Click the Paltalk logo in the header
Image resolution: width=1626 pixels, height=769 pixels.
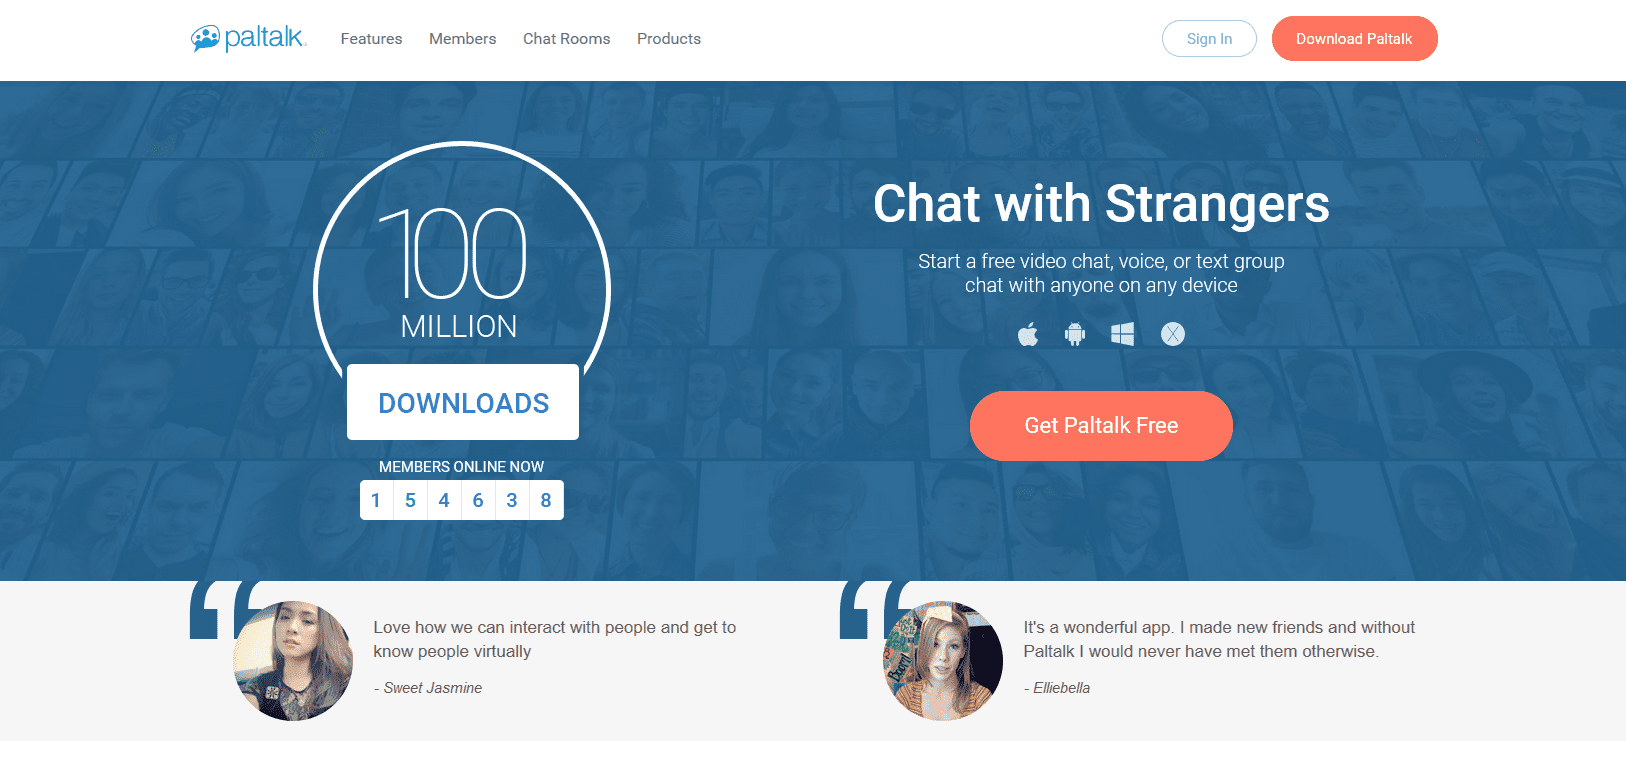(x=248, y=38)
